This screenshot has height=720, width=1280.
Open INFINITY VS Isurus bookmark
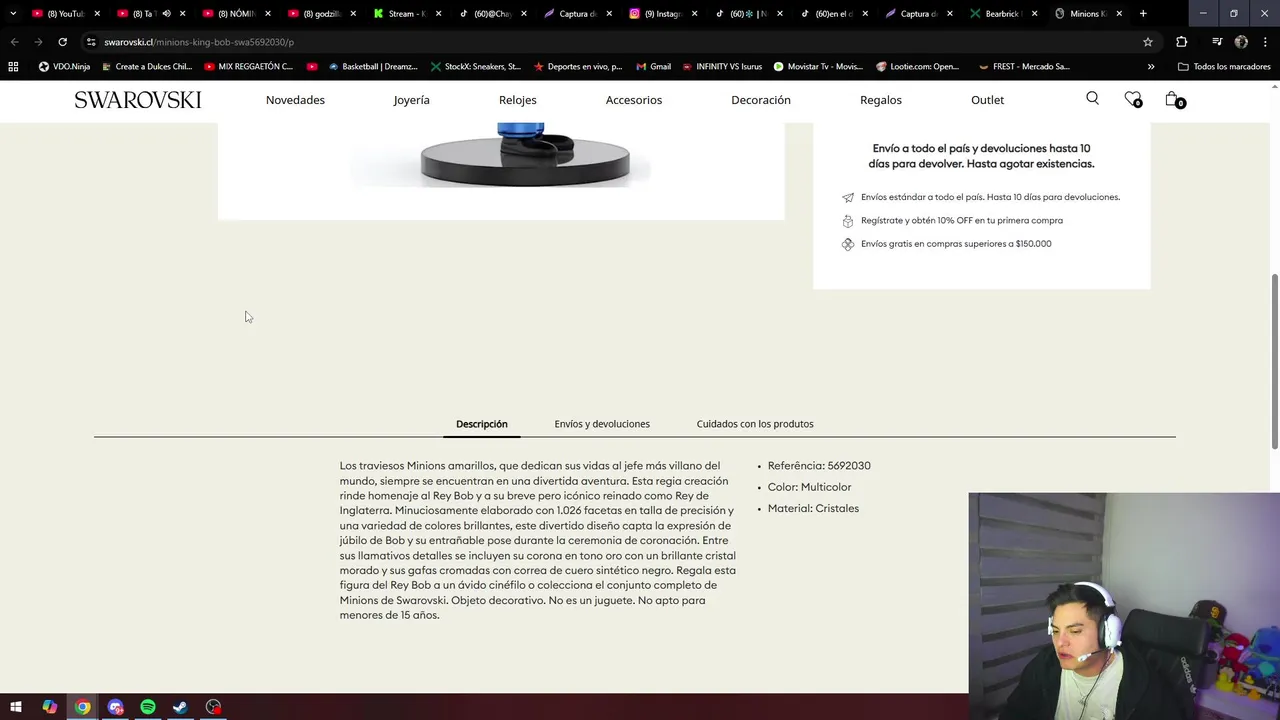[721, 67]
